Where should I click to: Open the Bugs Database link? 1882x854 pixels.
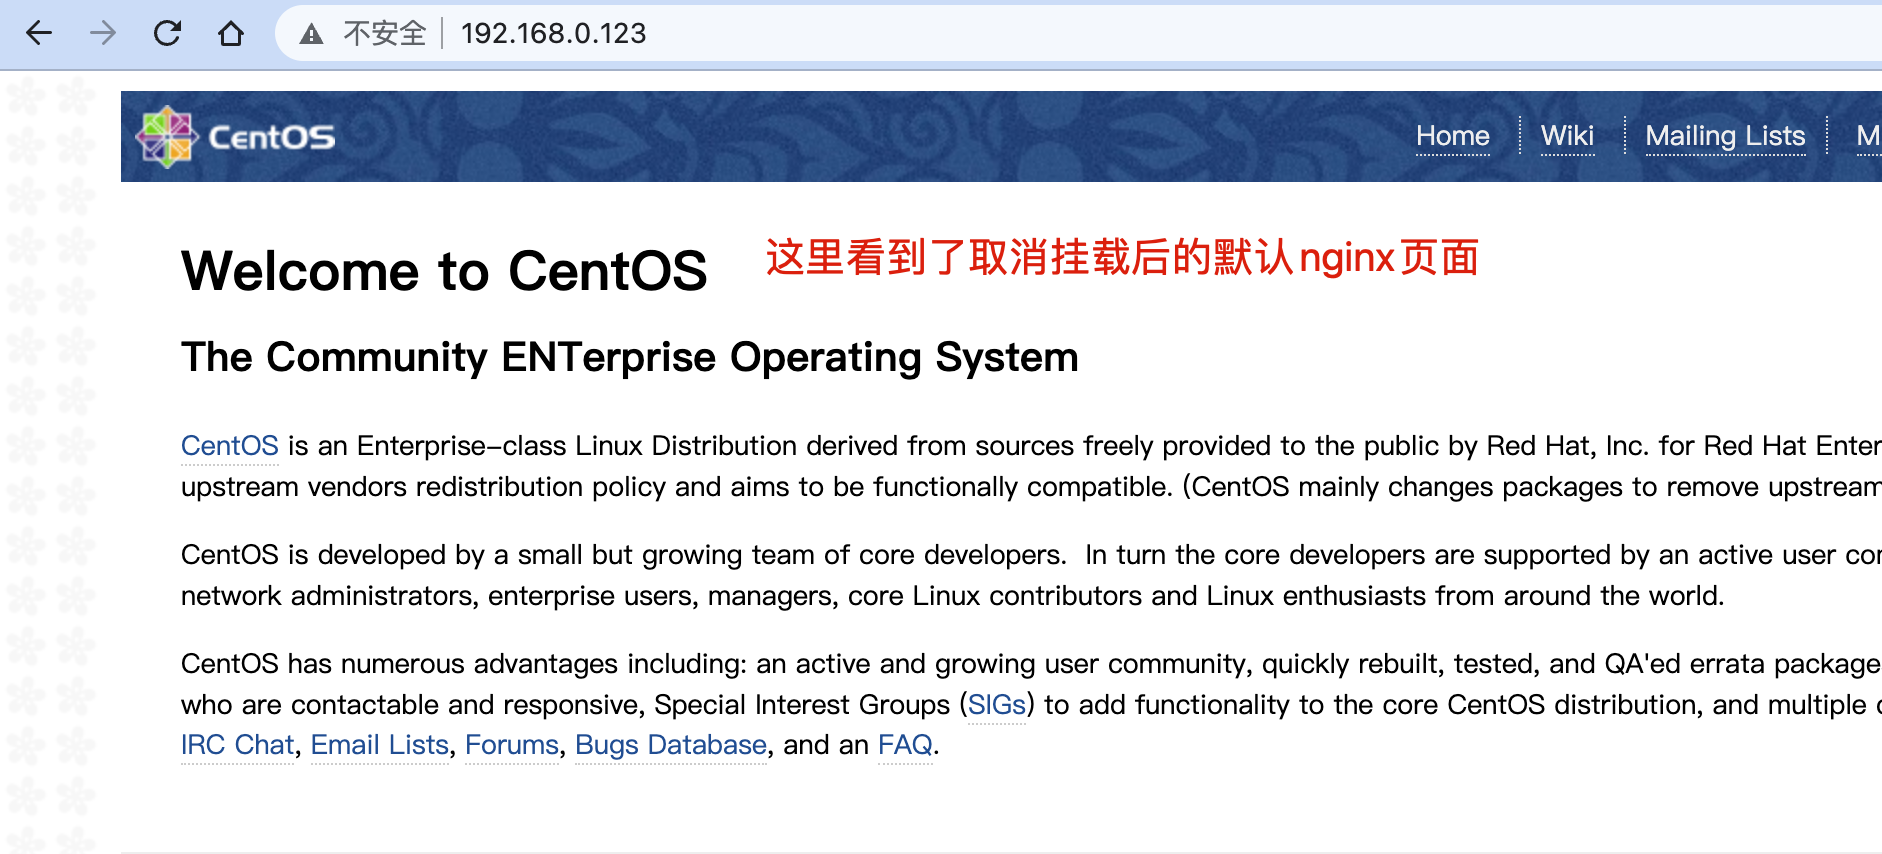pos(670,745)
